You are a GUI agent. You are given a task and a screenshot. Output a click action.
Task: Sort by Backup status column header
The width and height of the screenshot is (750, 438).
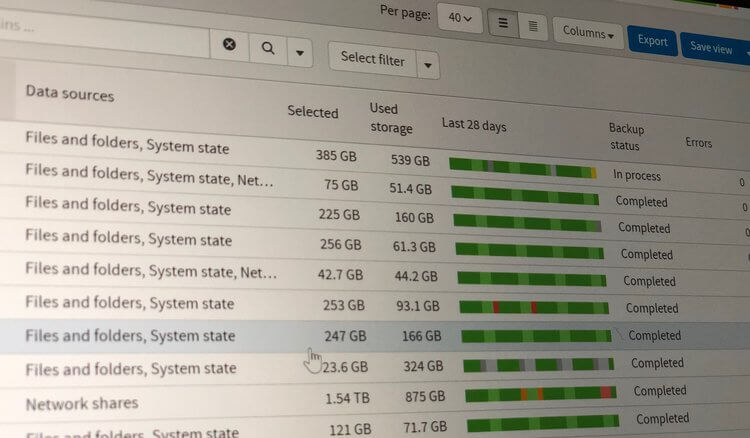click(626, 137)
